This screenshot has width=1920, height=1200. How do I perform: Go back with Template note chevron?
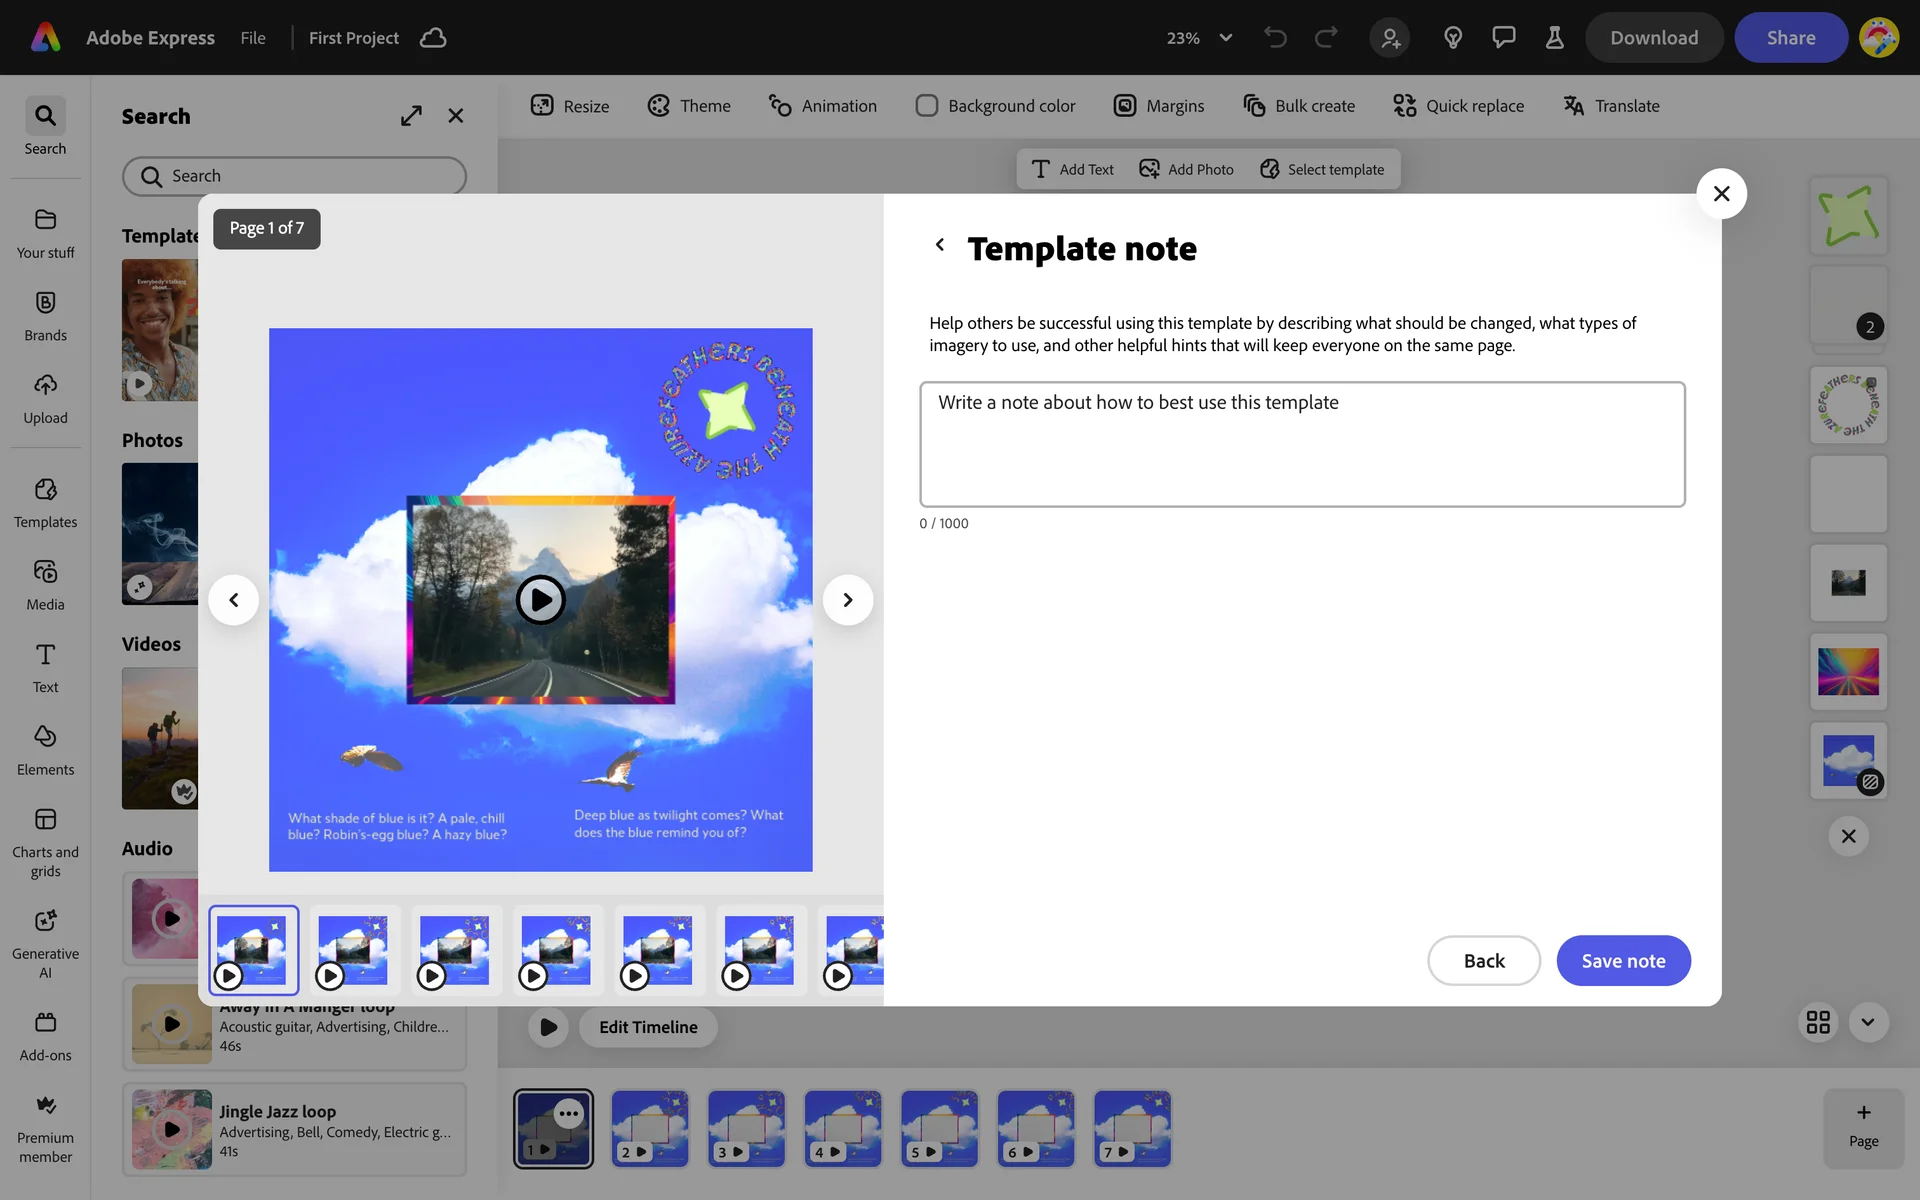point(940,245)
